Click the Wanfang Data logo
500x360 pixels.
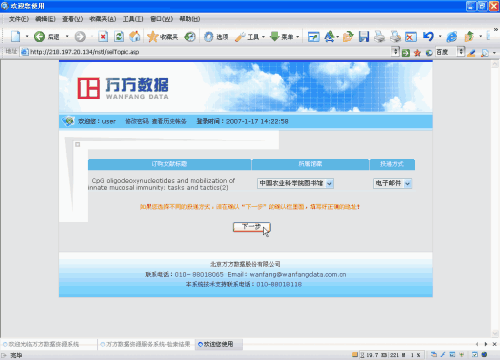click(x=123, y=88)
